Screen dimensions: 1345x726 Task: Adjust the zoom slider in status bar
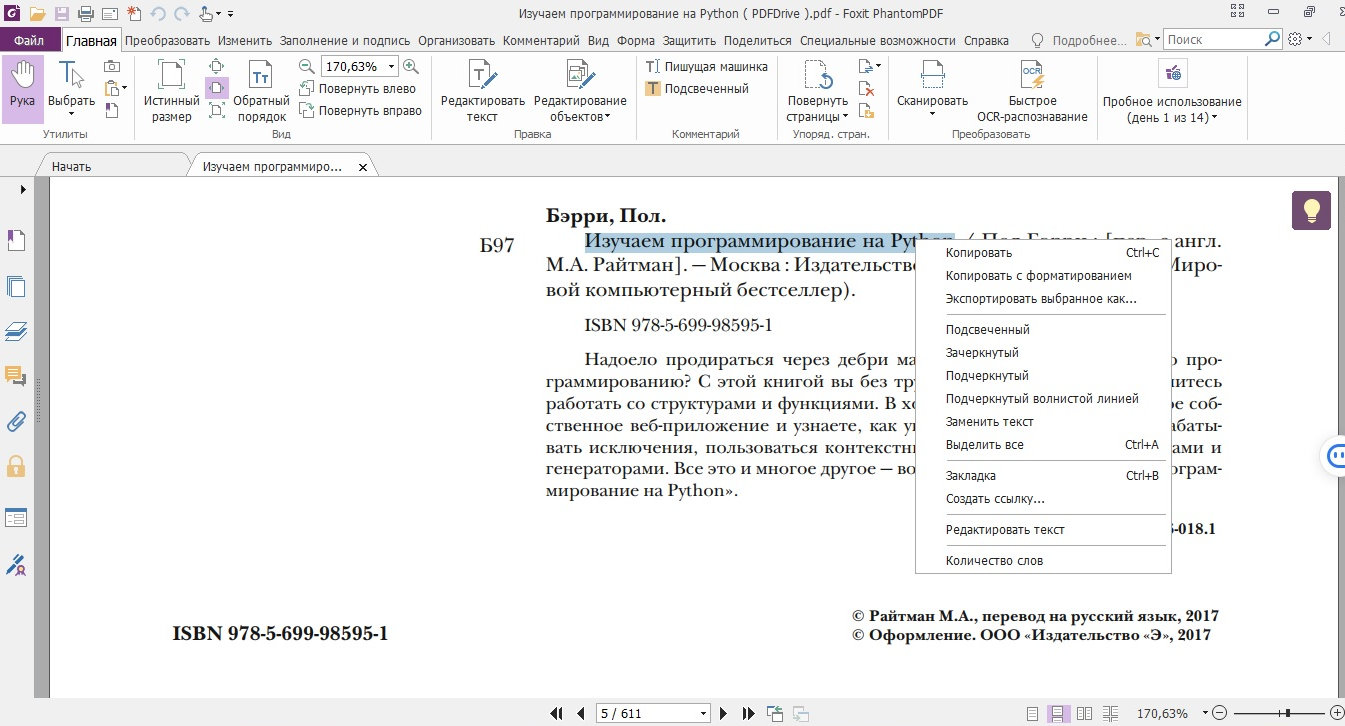point(1288,714)
